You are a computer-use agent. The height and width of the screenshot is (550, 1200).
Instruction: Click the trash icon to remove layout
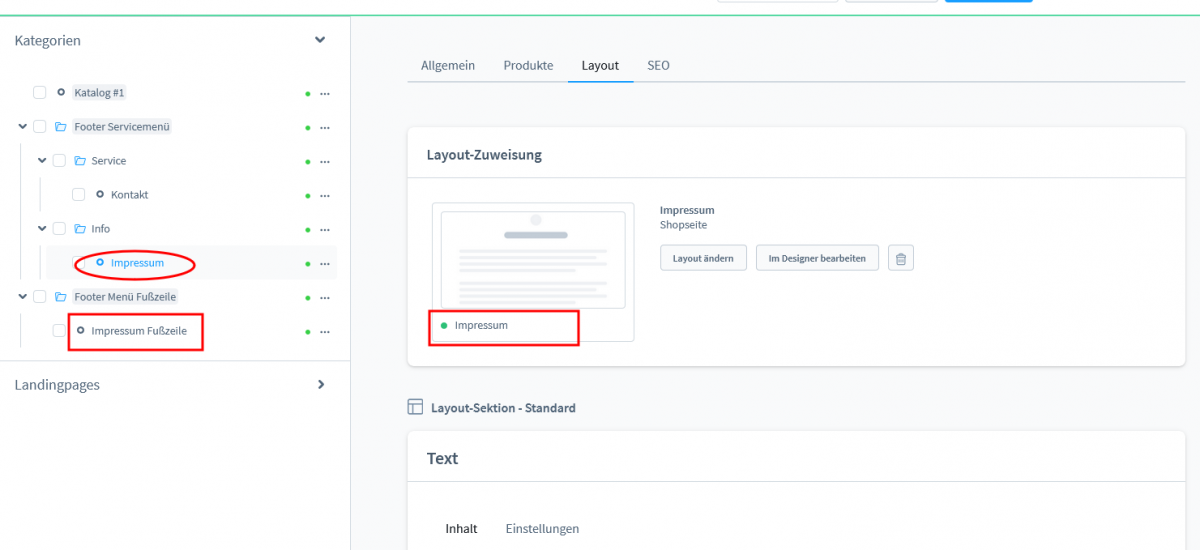pyautogui.click(x=900, y=259)
